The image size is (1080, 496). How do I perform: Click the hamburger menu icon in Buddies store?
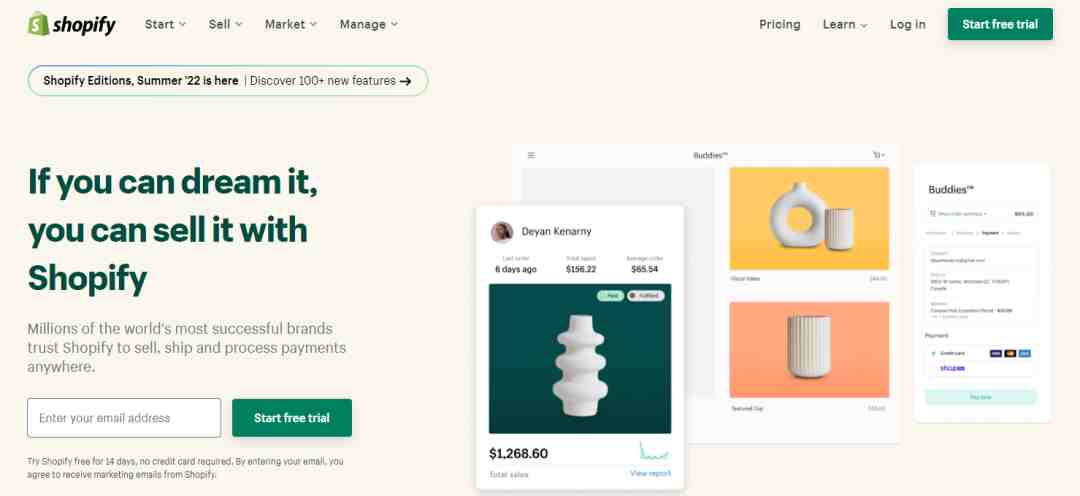(x=531, y=155)
